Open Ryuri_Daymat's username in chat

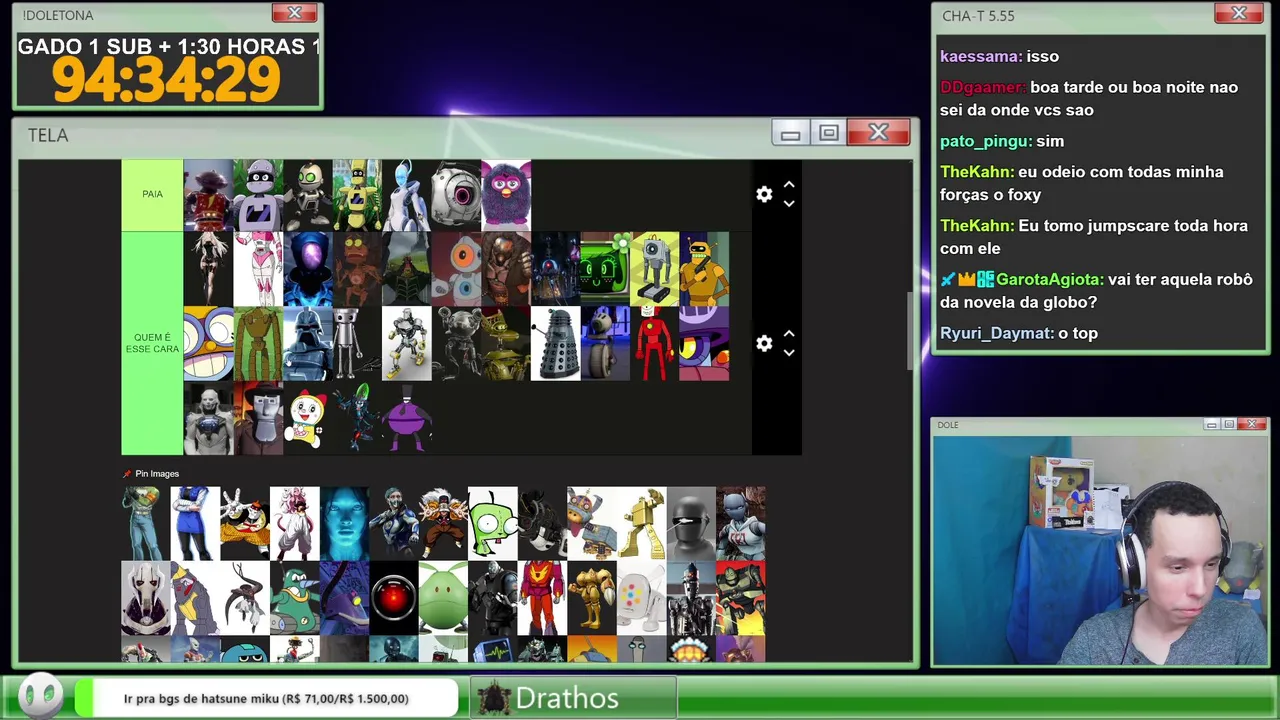[997, 333]
